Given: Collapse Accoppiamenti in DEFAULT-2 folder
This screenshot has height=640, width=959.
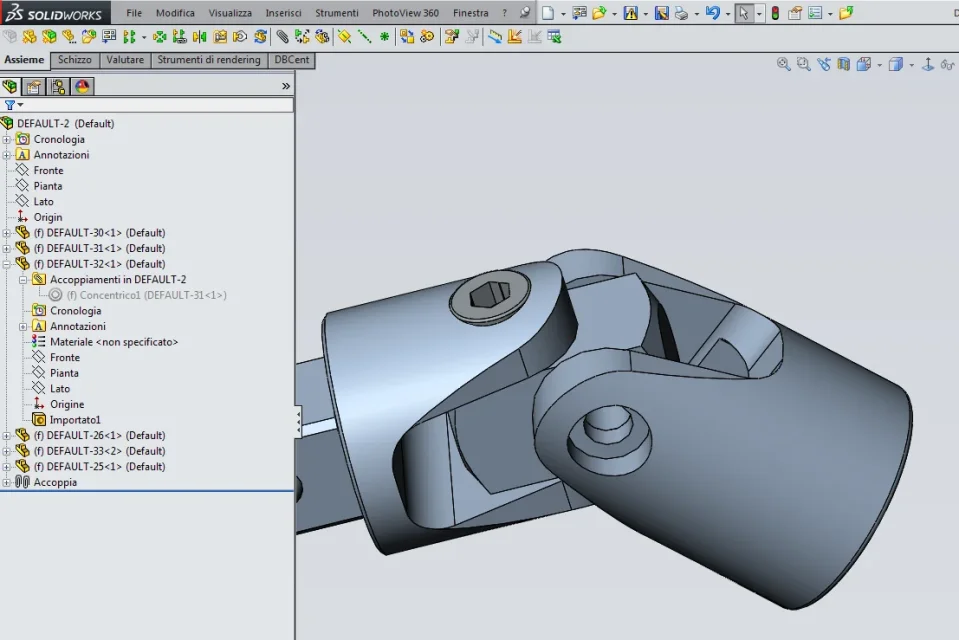Looking at the screenshot, I should coord(23,280).
